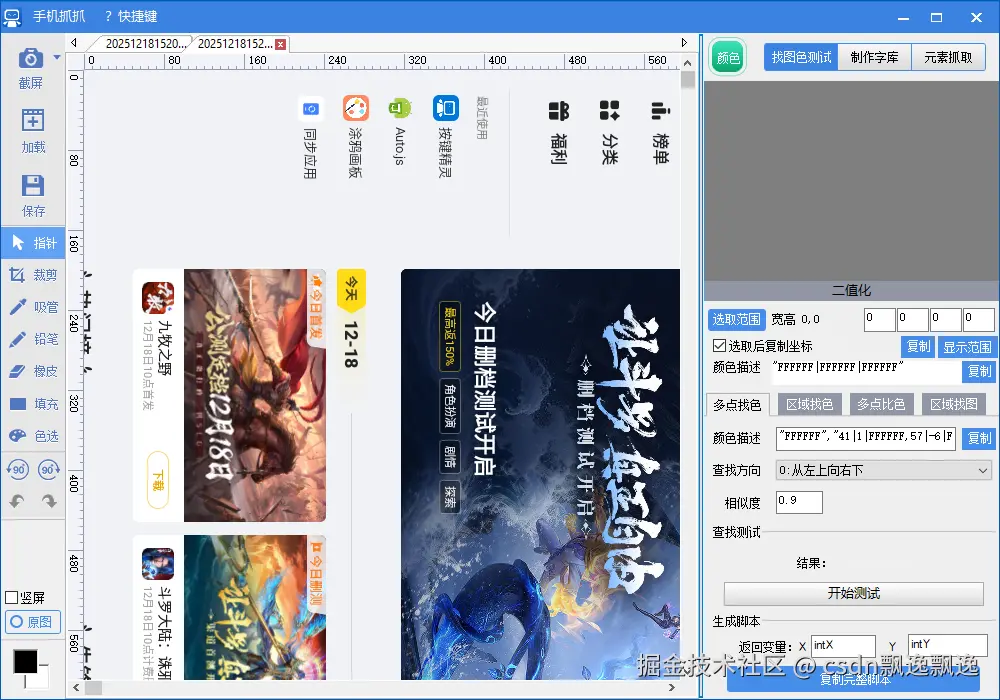
Task: Click the horizontal scrollbar right arrow
Action: pos(672,688)
